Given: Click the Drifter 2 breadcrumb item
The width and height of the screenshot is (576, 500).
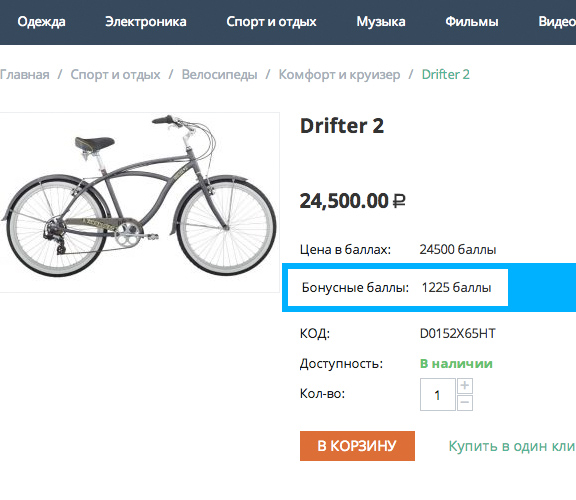Looking at the screenshot, I should coord(446,75).
